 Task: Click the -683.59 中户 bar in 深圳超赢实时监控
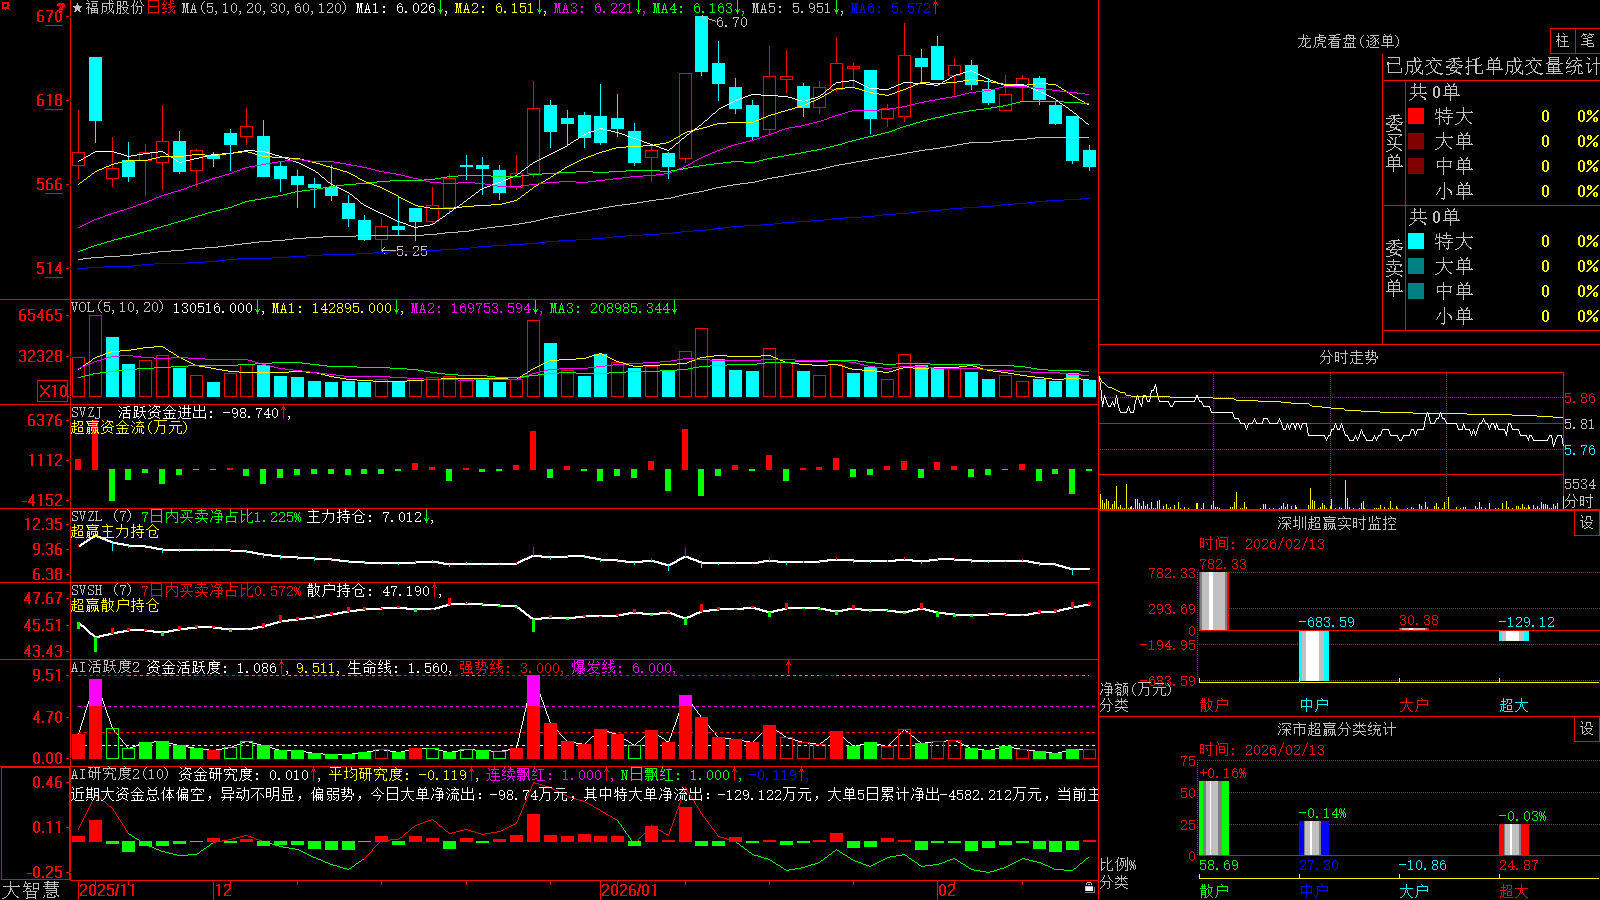tap(1314, 656)
